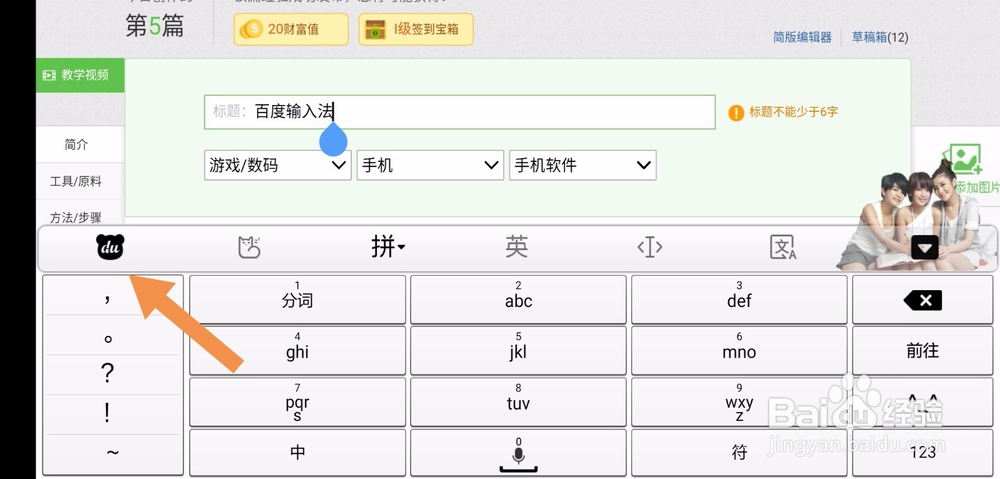Screen dimensions: 1000x479
Task: Tap the 前往 go key
Action: click(923, 351)
